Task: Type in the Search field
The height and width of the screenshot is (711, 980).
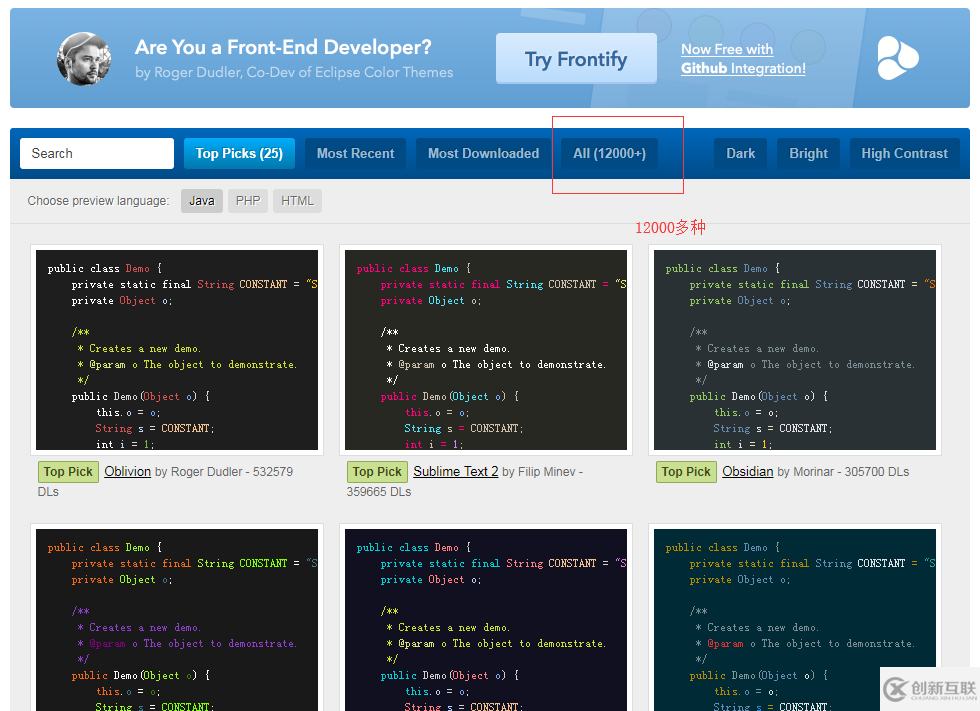Action: pos(97,154)
